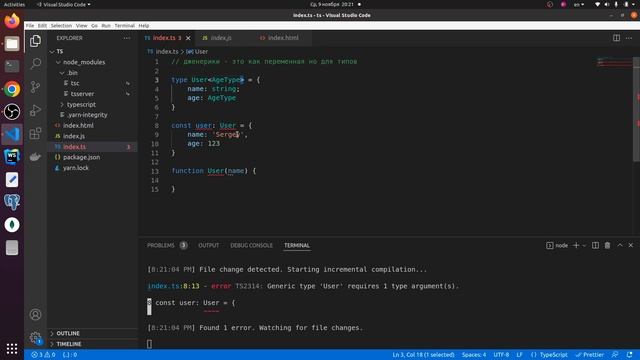640x360 pixels.
Task: Open the Run and Debug view
Action: pos(36,110)
